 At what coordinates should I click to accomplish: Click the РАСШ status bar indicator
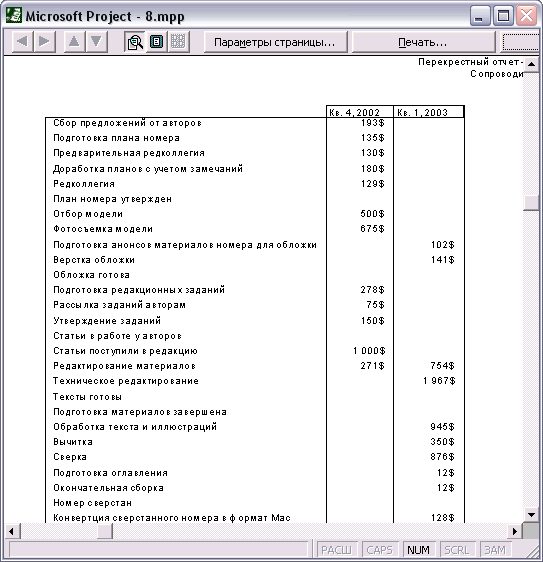point(336,549)
